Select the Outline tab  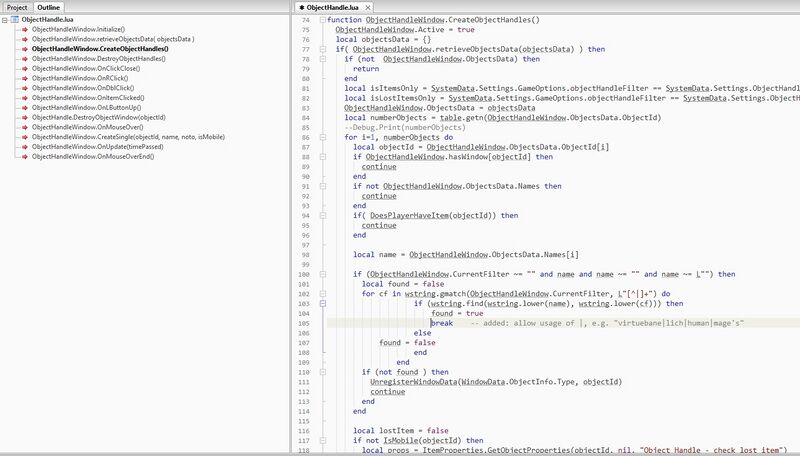click(48, 8)
